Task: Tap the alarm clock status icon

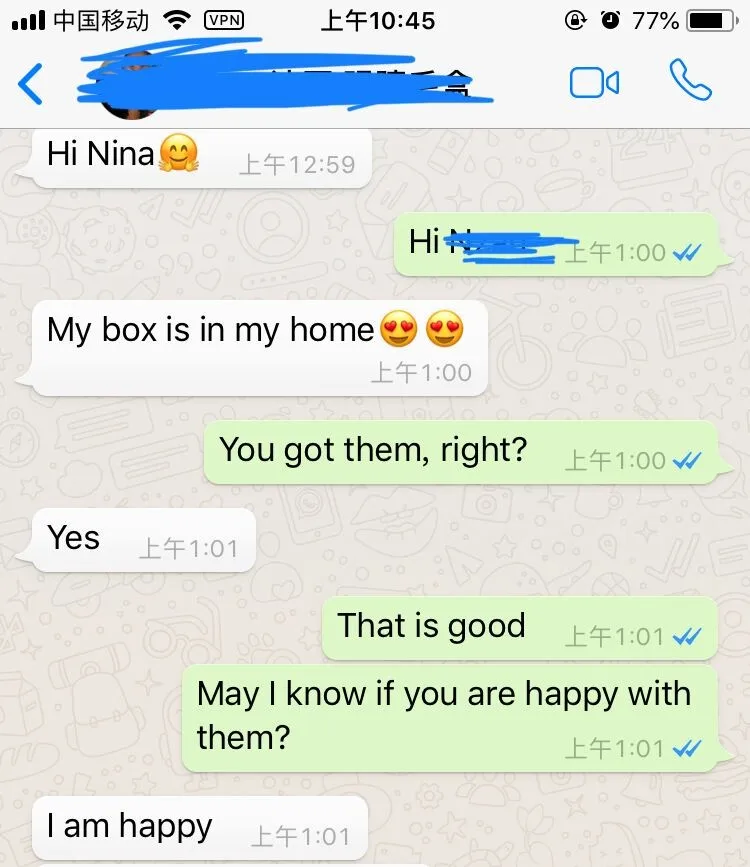Action: pos(611,20)
